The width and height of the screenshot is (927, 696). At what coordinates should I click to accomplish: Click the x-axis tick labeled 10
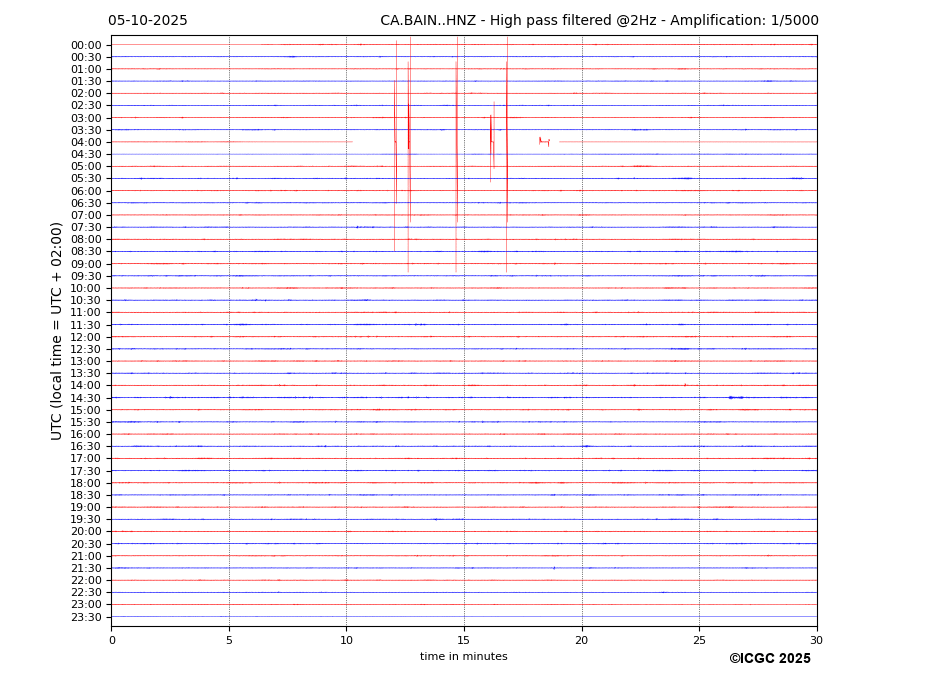pyautogui.click(x=346, y=640)
